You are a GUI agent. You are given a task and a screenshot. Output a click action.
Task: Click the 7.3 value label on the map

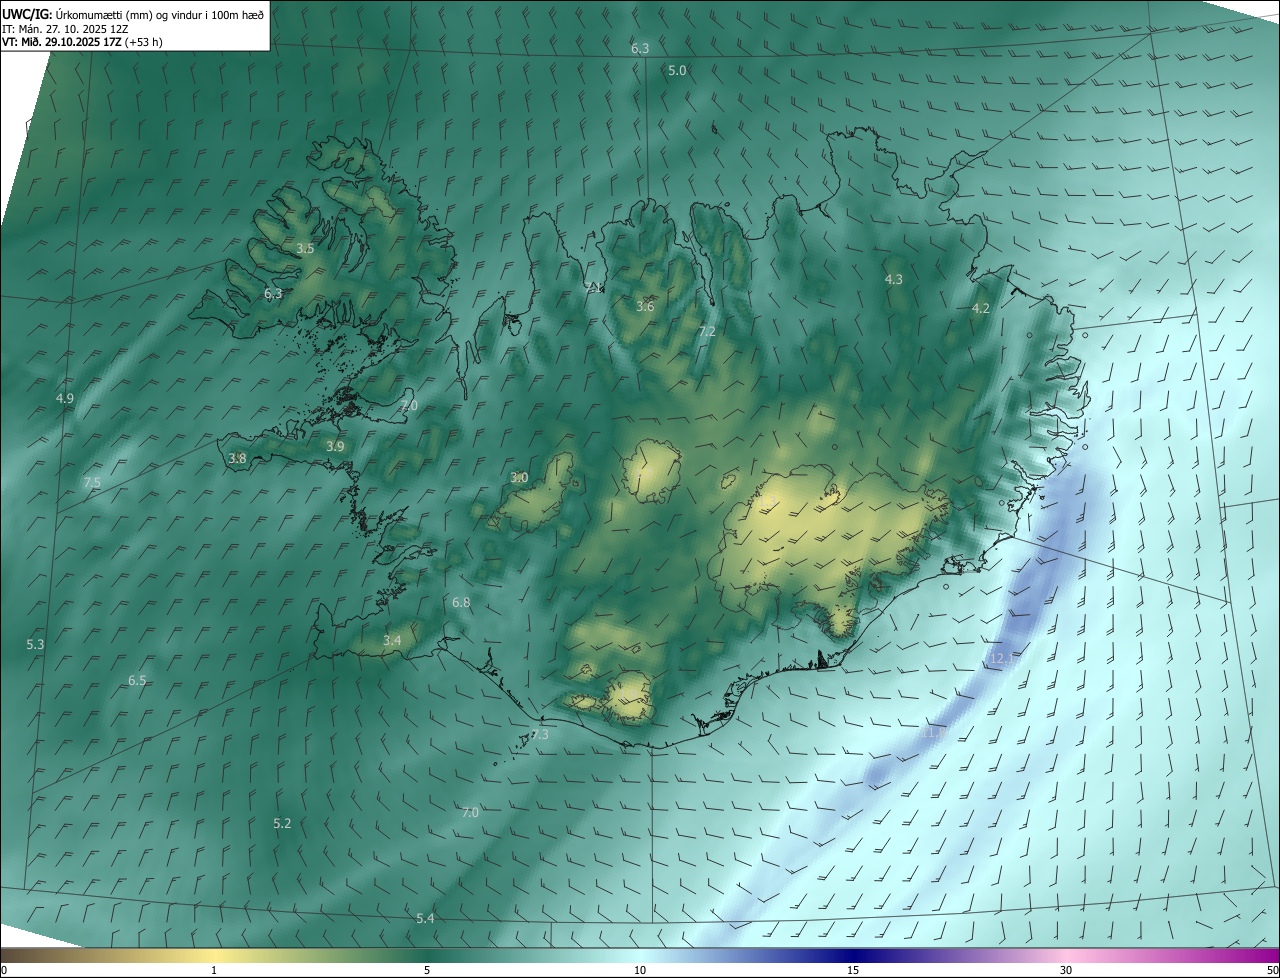point(540,734)
